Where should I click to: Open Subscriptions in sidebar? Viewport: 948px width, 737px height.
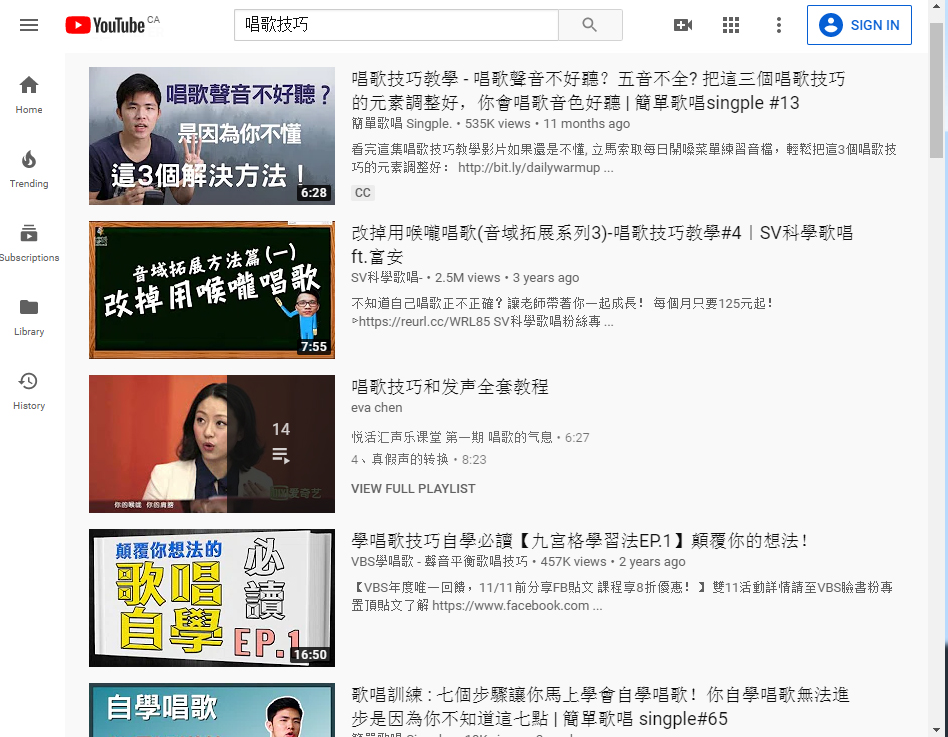(x=29, y=243)
